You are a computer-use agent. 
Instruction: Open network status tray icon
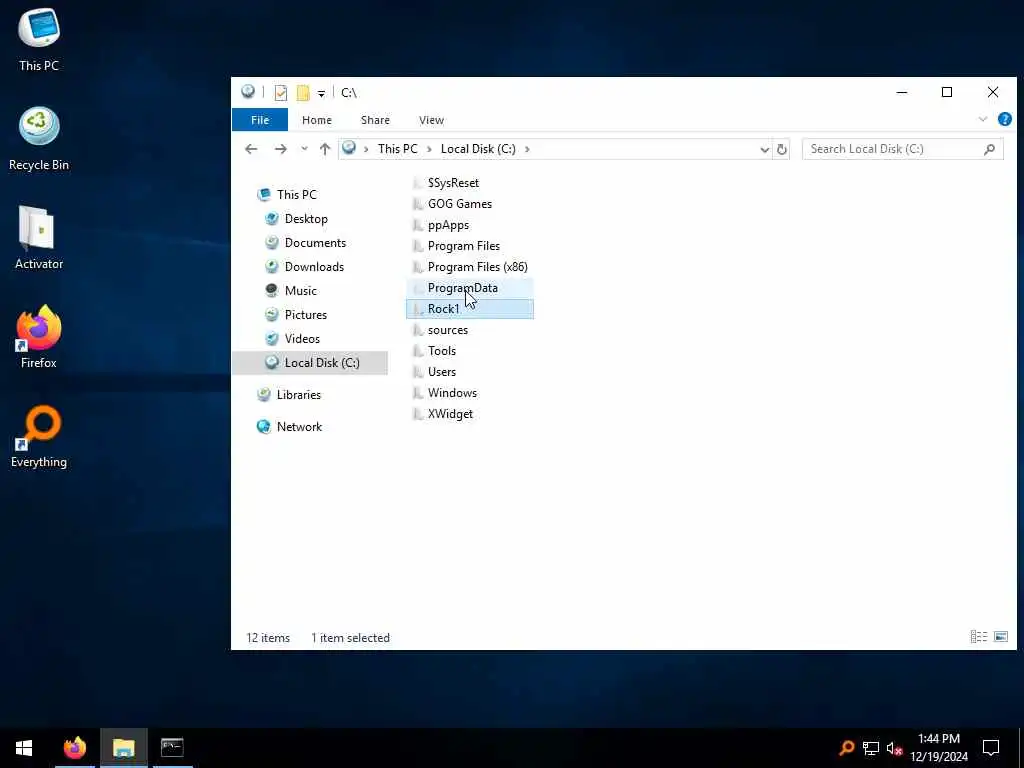(x=871, y=748)
